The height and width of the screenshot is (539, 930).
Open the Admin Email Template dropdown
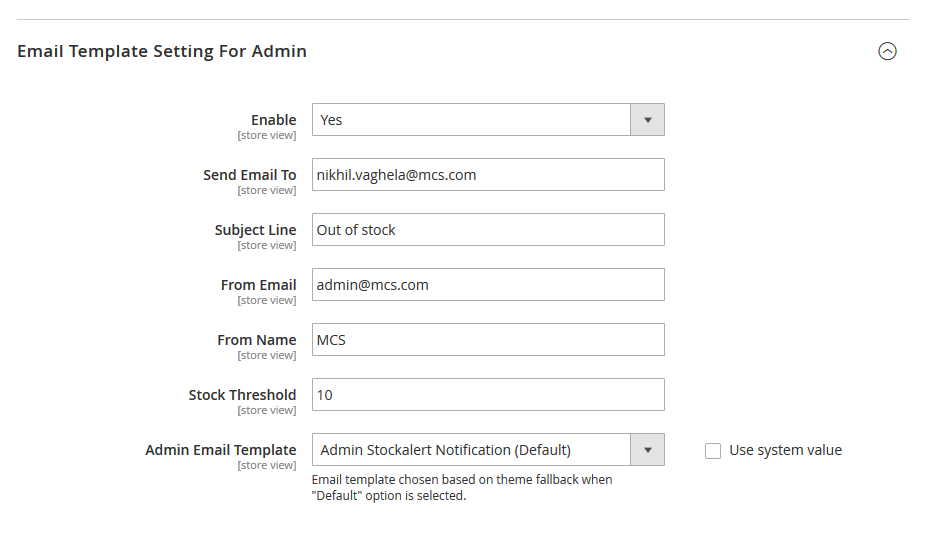[x=471, y=450]
